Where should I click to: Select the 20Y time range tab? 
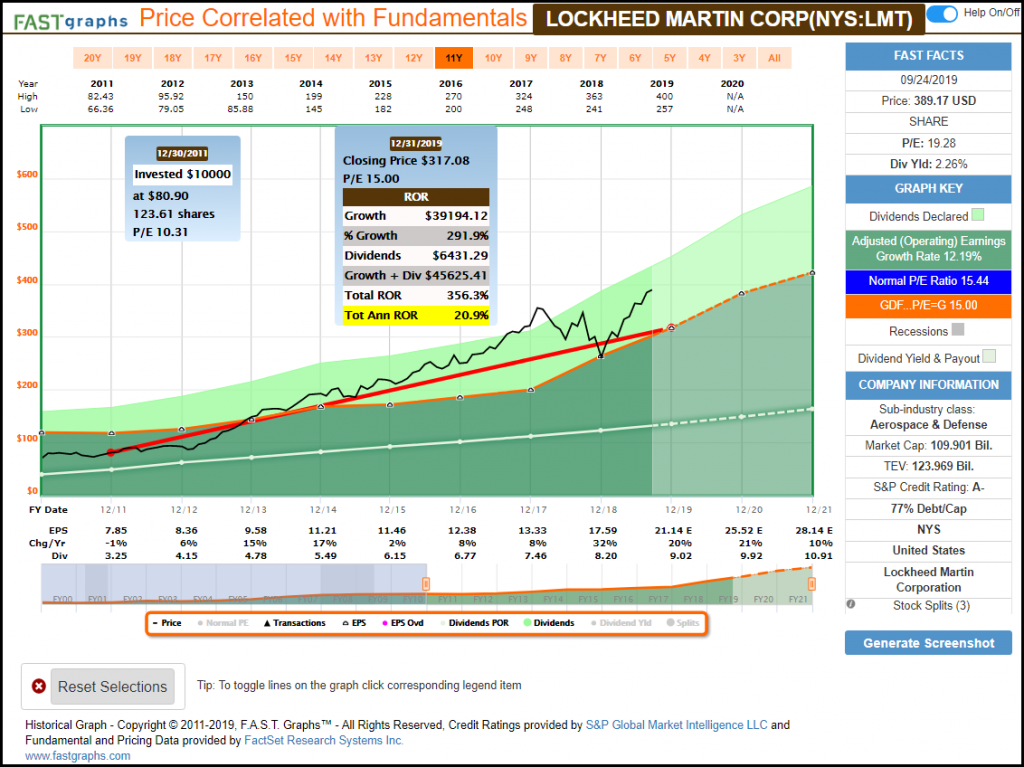coord(92,58)
